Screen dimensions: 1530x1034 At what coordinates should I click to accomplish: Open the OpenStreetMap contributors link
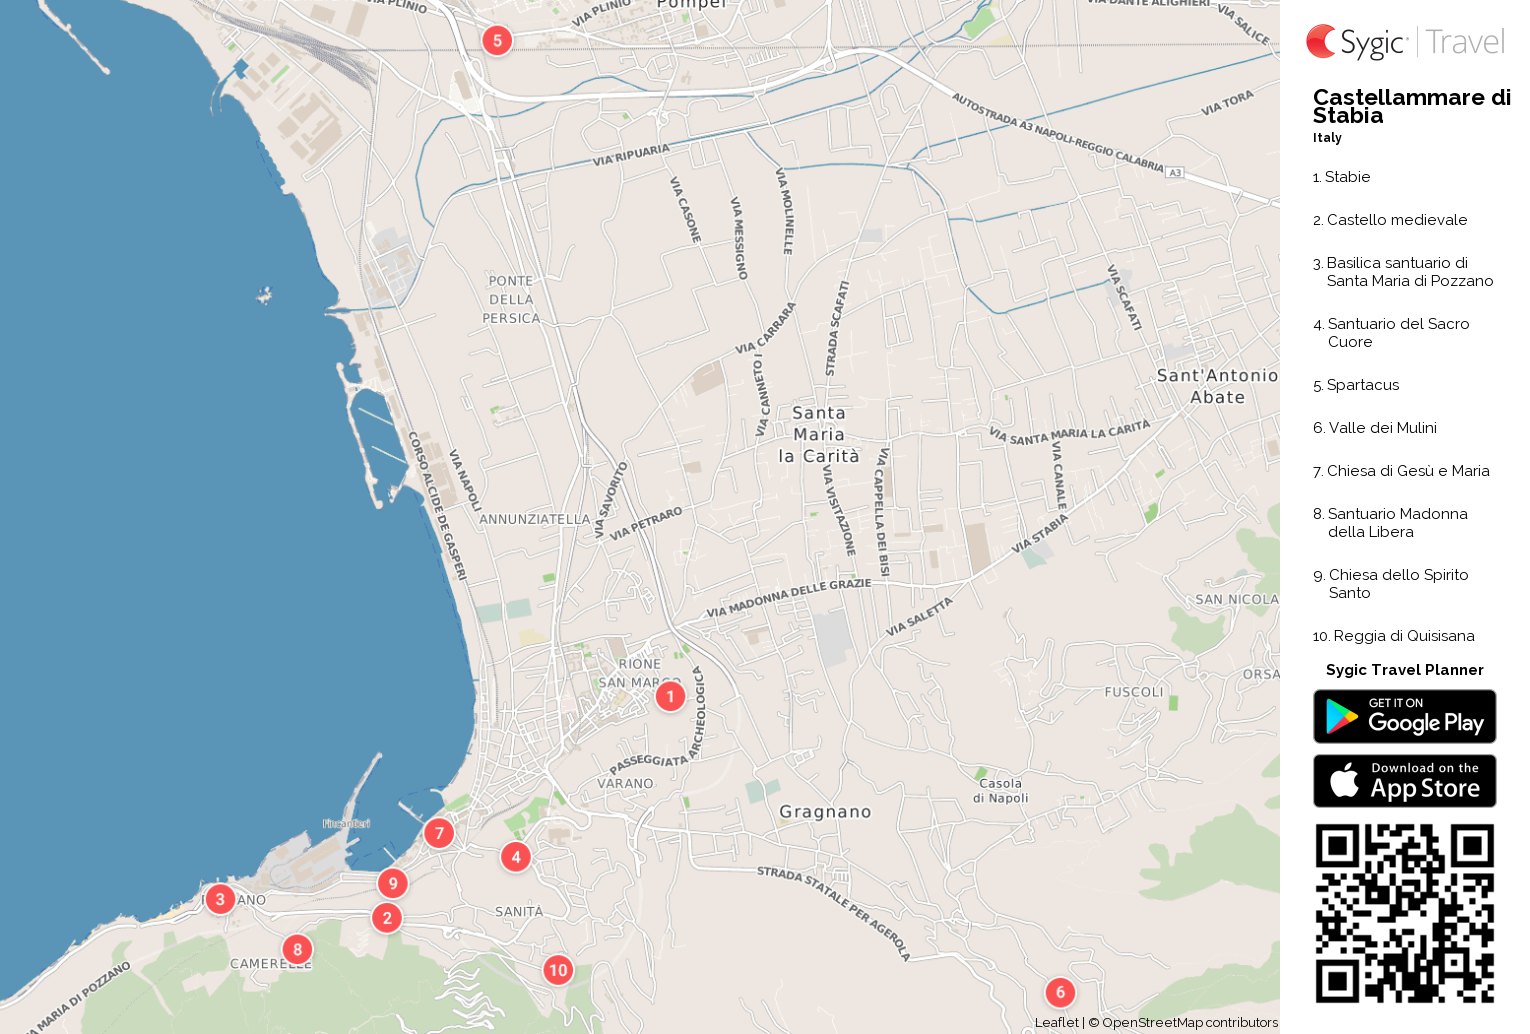pyautogui.click(x=1190, y=1023)
